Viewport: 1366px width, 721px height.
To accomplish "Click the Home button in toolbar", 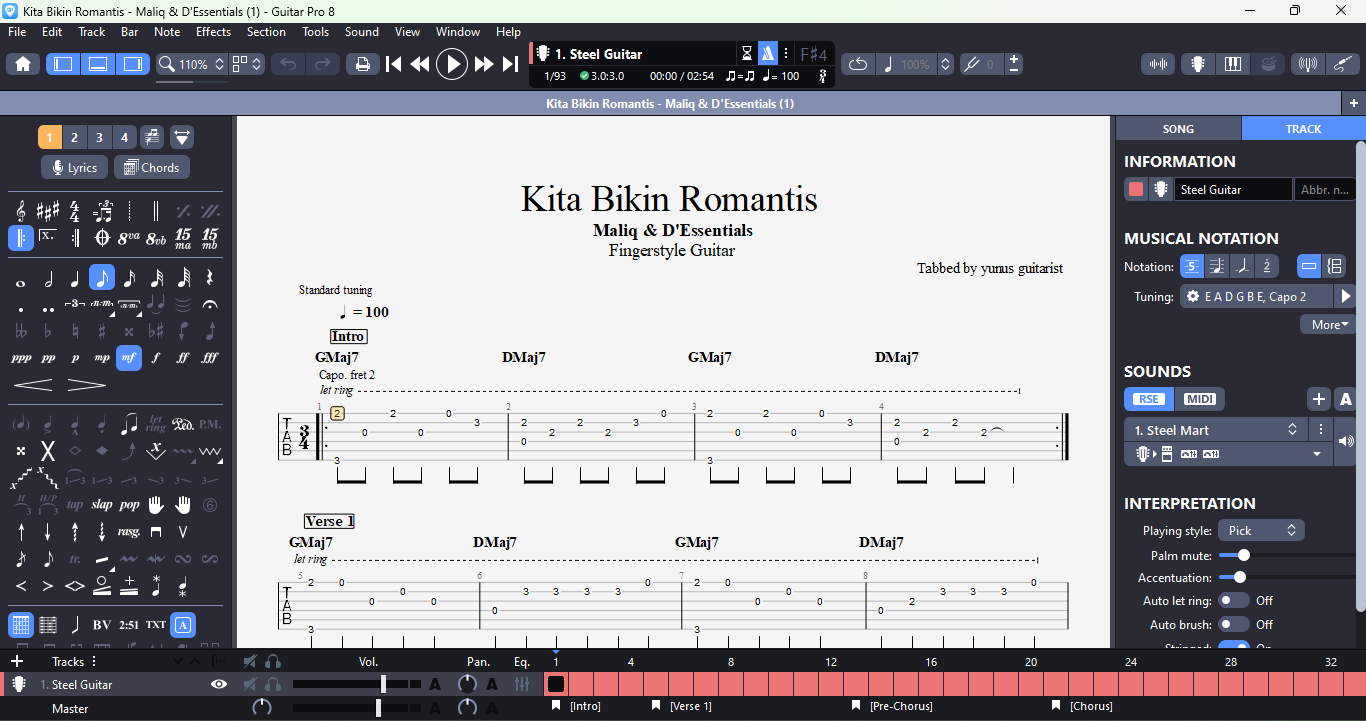I will click(22, 64).
